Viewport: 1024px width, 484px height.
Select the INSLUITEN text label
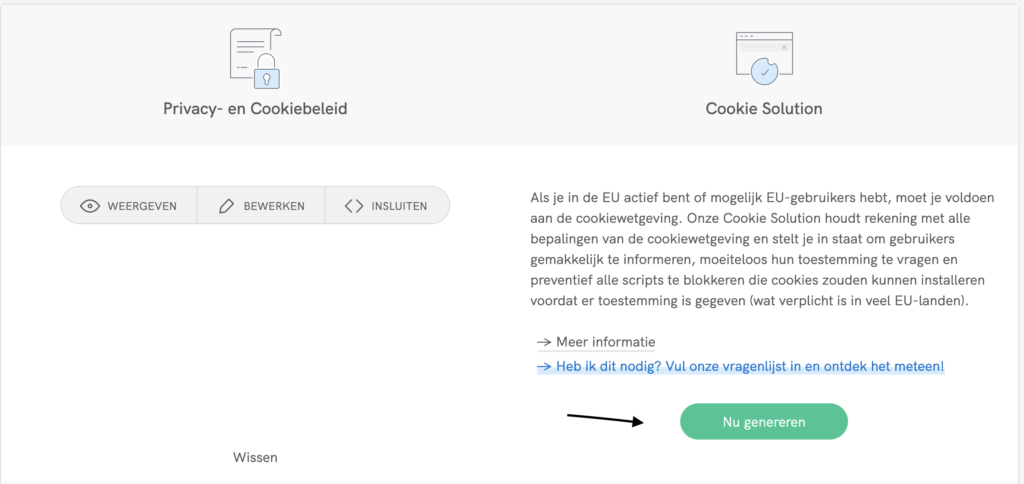point(398,207)
